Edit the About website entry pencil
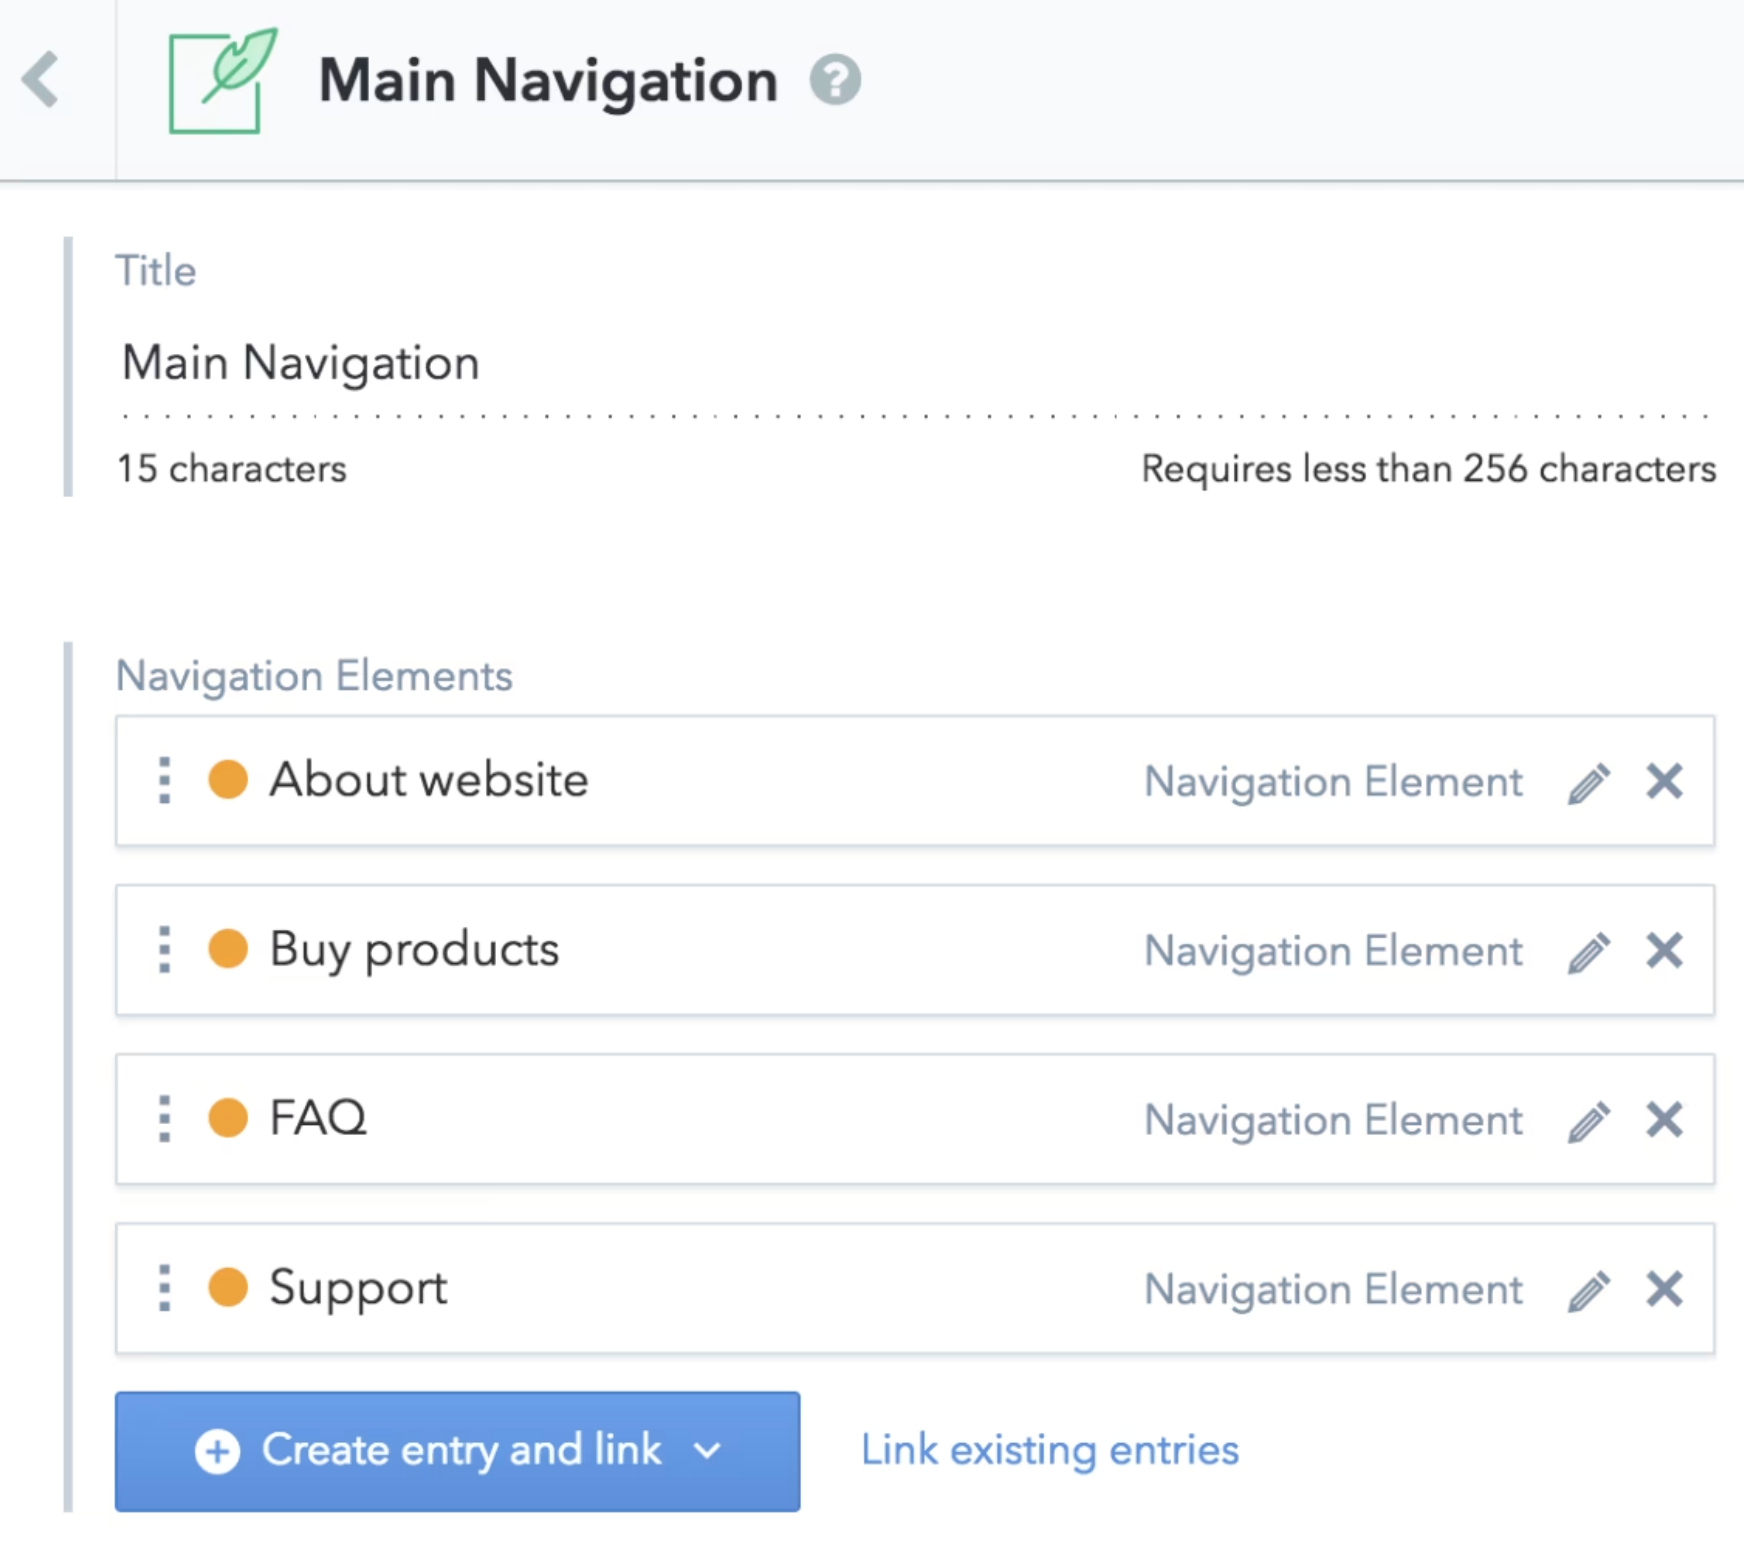The width and height of the screenshot is (1744, 1548). click(1589, 783)
